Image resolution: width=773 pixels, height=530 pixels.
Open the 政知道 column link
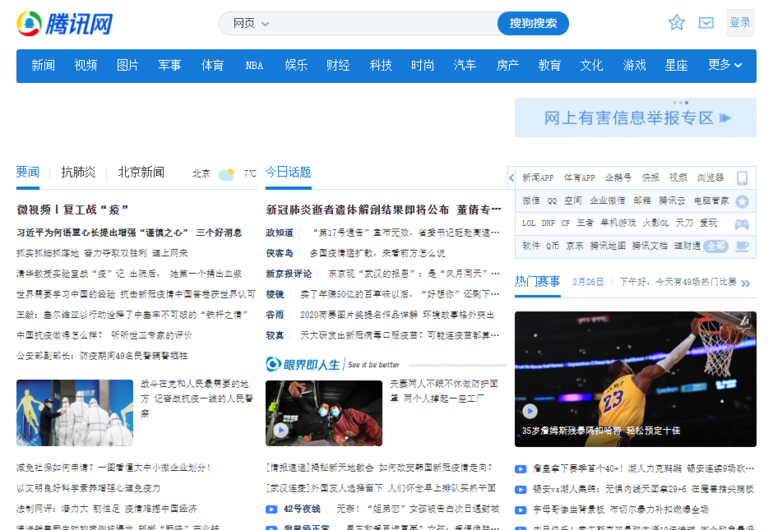click(280, 233)
